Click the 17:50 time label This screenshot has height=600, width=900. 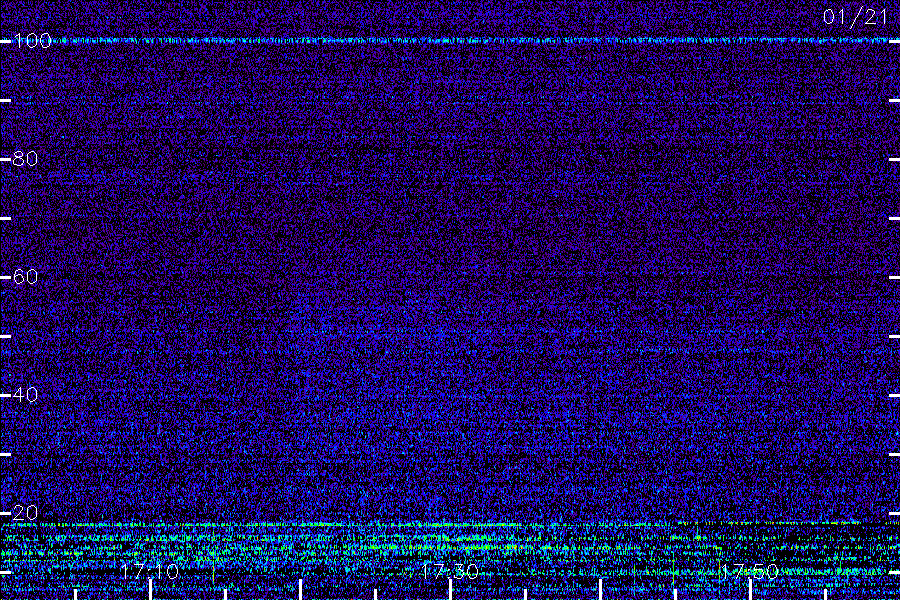749,571
